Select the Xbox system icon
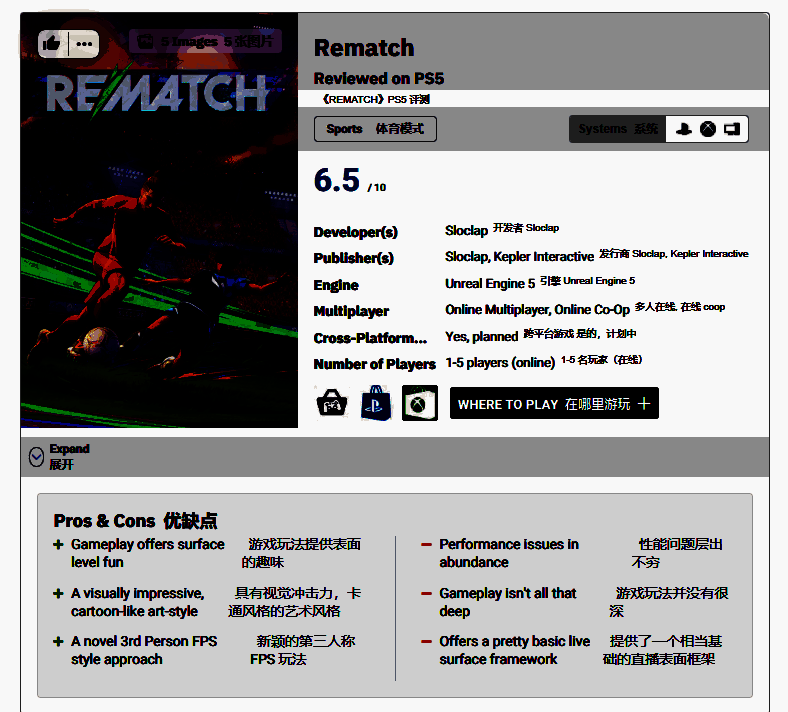The height and width of the screenshot is (712, 788). pos(708,129)
